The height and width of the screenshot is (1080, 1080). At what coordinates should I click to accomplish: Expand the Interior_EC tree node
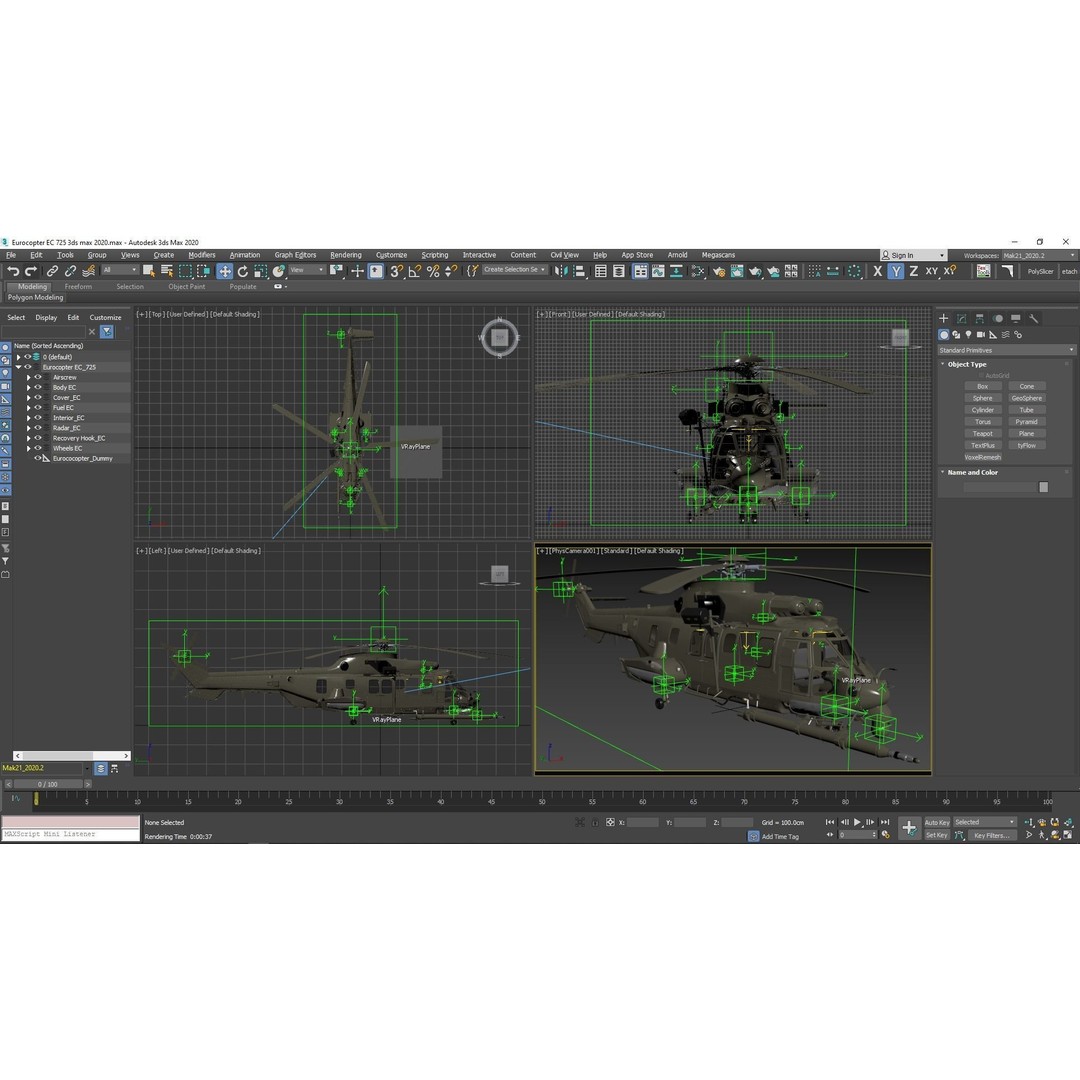click(x=29, y=418)
